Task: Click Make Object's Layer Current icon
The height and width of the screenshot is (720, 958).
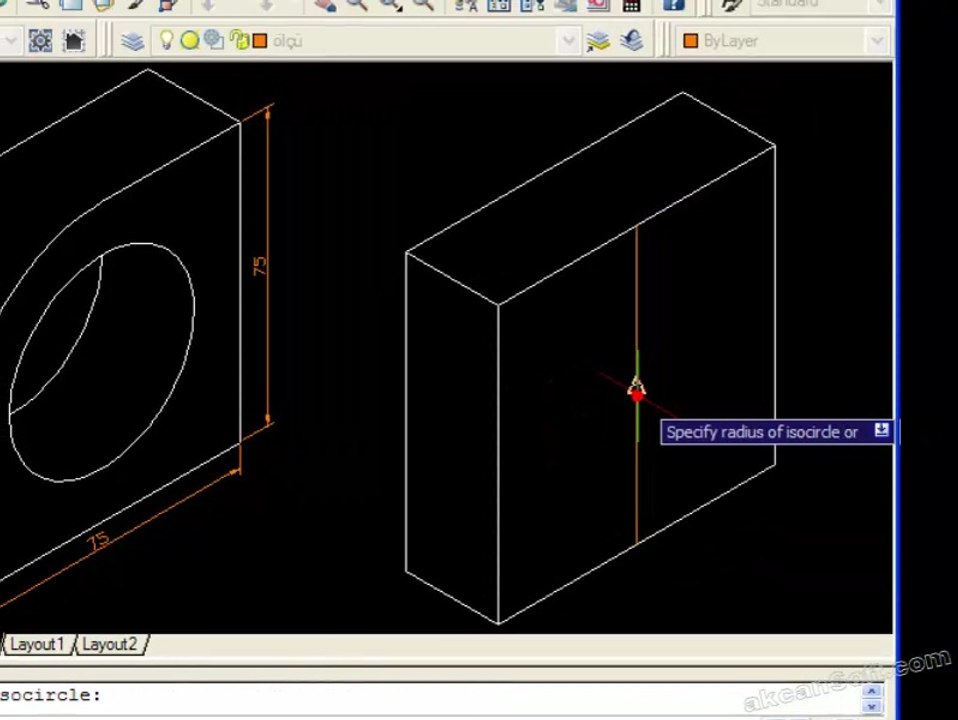Action: point(598,41)
